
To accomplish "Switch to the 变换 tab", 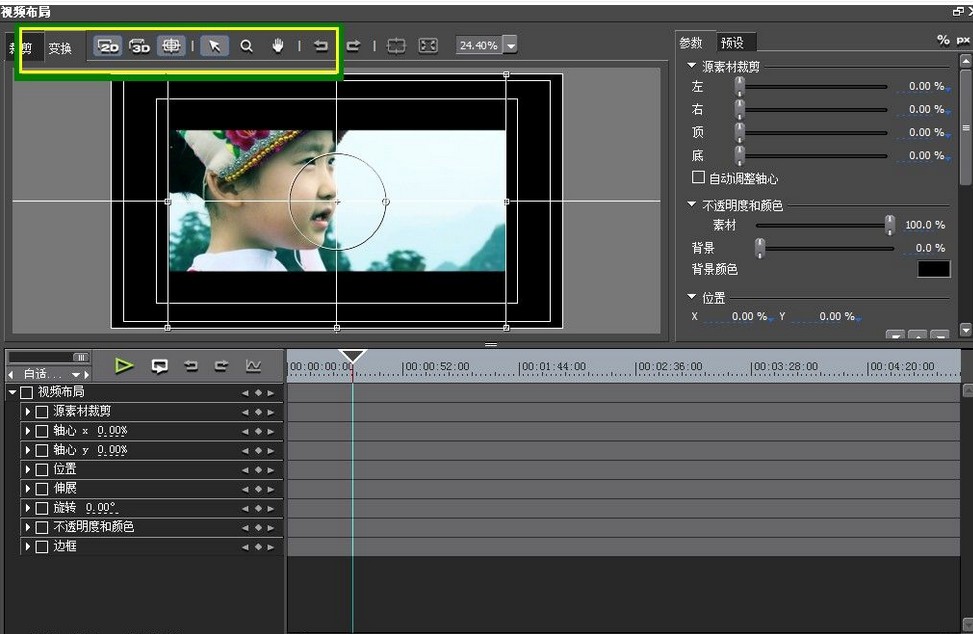I will tap(58, 46).
